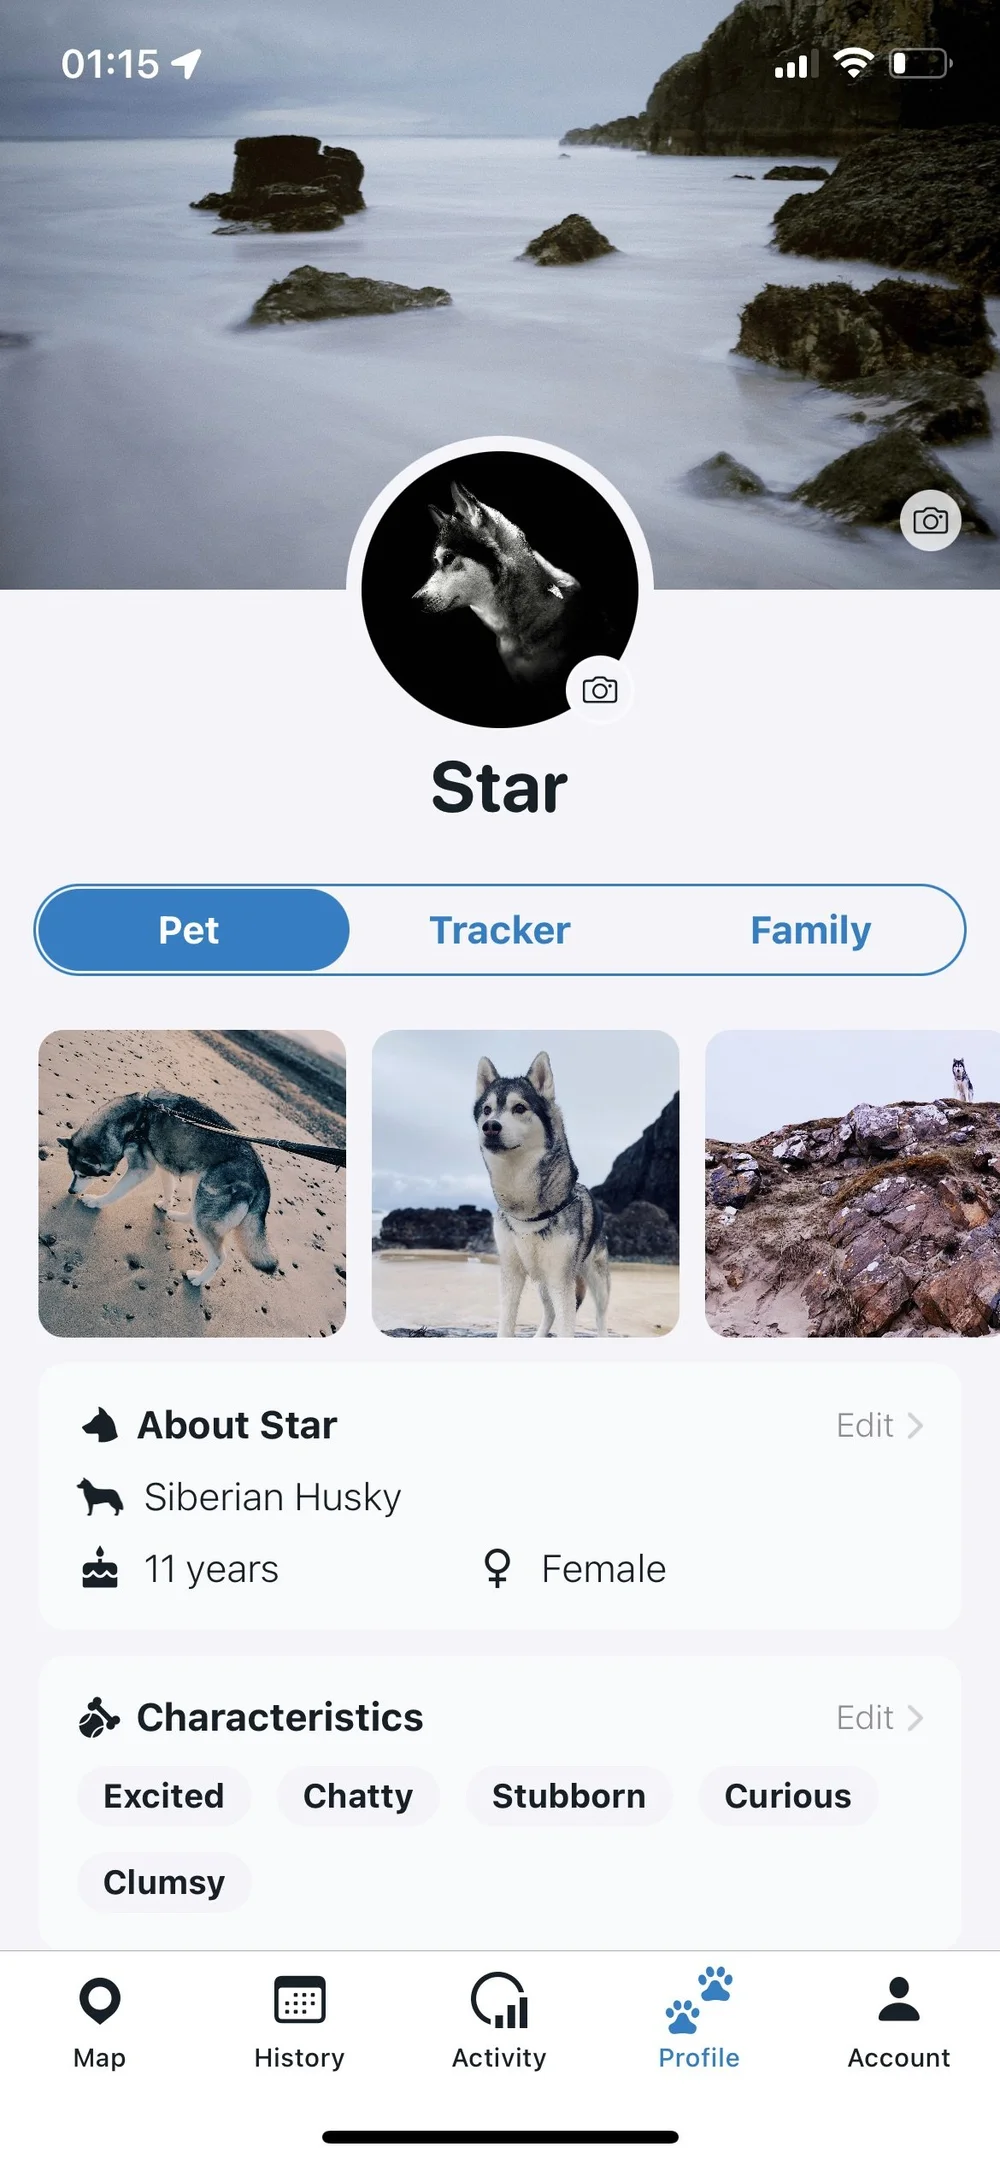Expand Characteristics chevron arrow
1000x2164 pixels.
click(x=915, y=1717)
